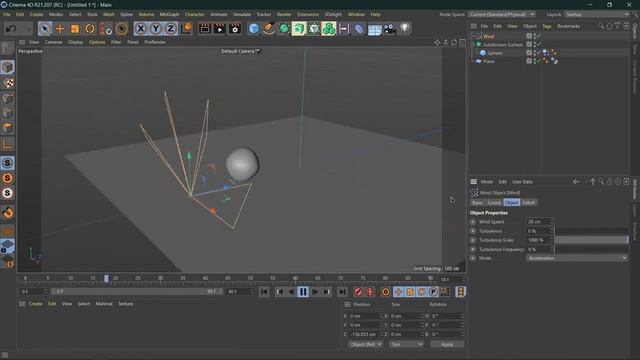
Task: Open the MoGraph menu
Action: coord(169,14)
